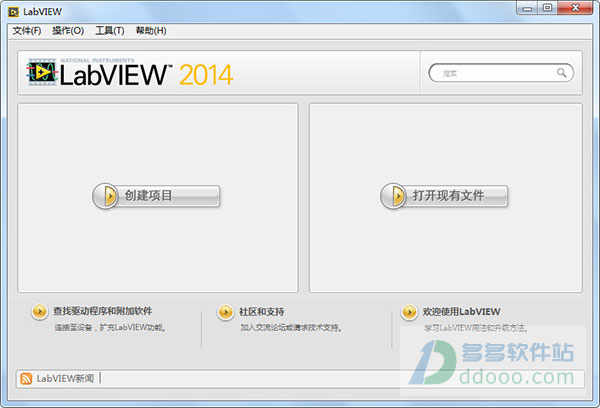Open the 文件(F) menu

27,31
